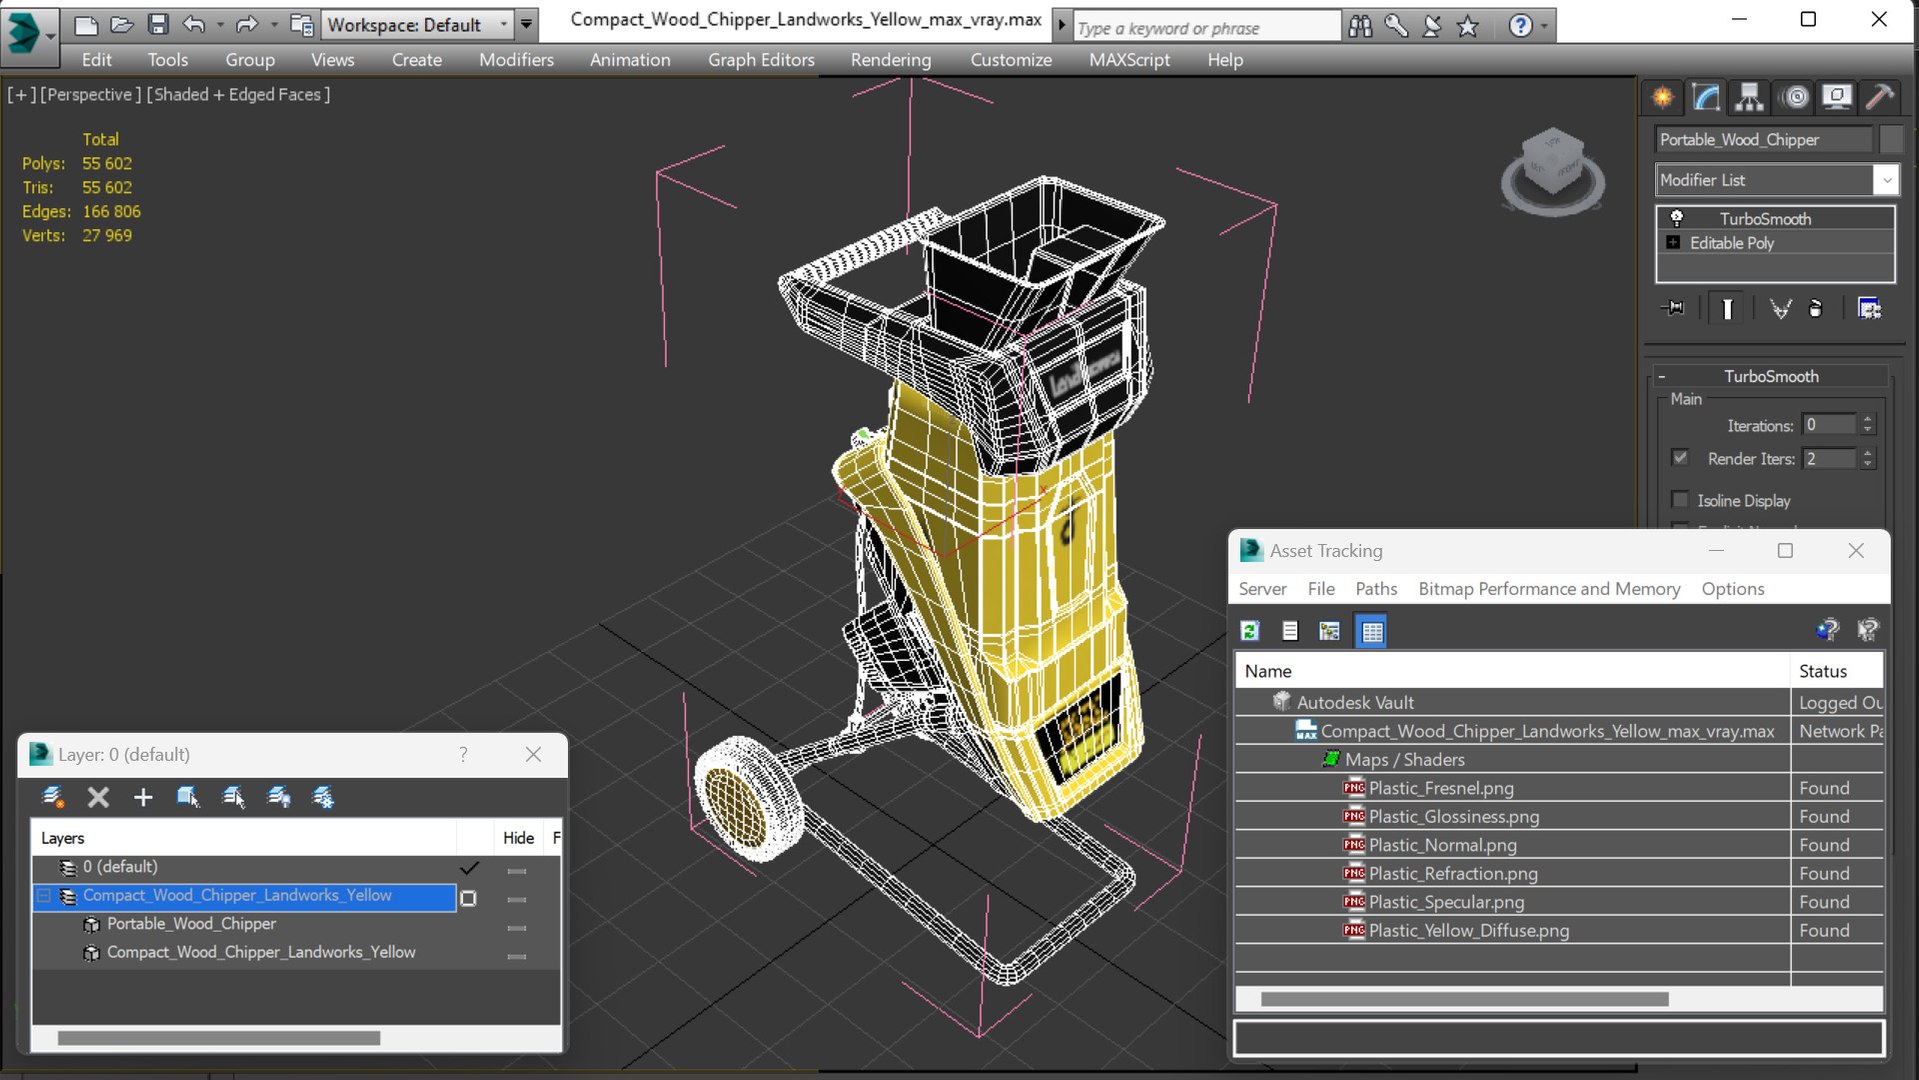Open the Graph Editors menu
The image size is (1919, 1080).
(x=761, y=60)
